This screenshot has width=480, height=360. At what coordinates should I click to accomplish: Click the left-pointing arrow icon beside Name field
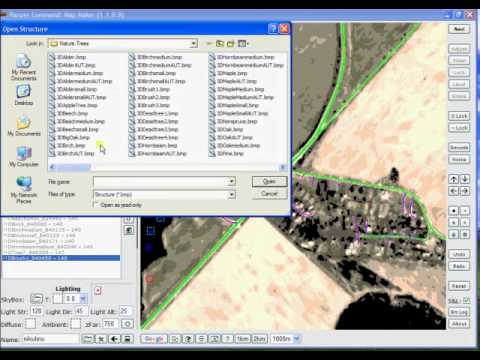pyautogui.click(x=114, y=339)
